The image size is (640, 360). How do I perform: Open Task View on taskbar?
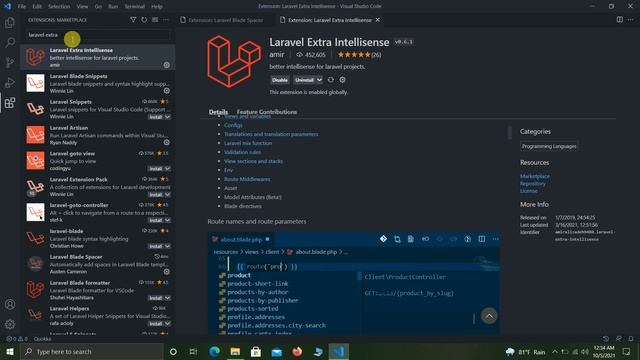point(193,351)
